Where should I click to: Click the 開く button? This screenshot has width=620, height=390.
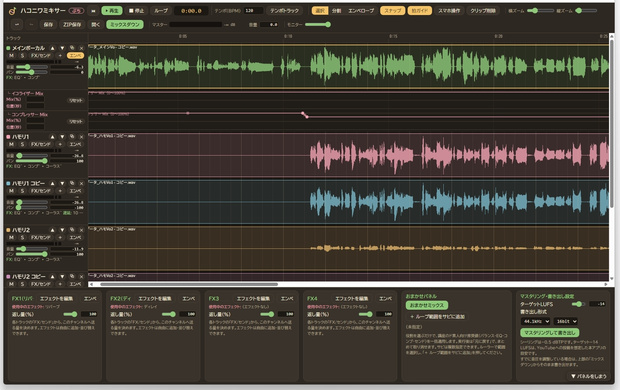tap(96, 25)
